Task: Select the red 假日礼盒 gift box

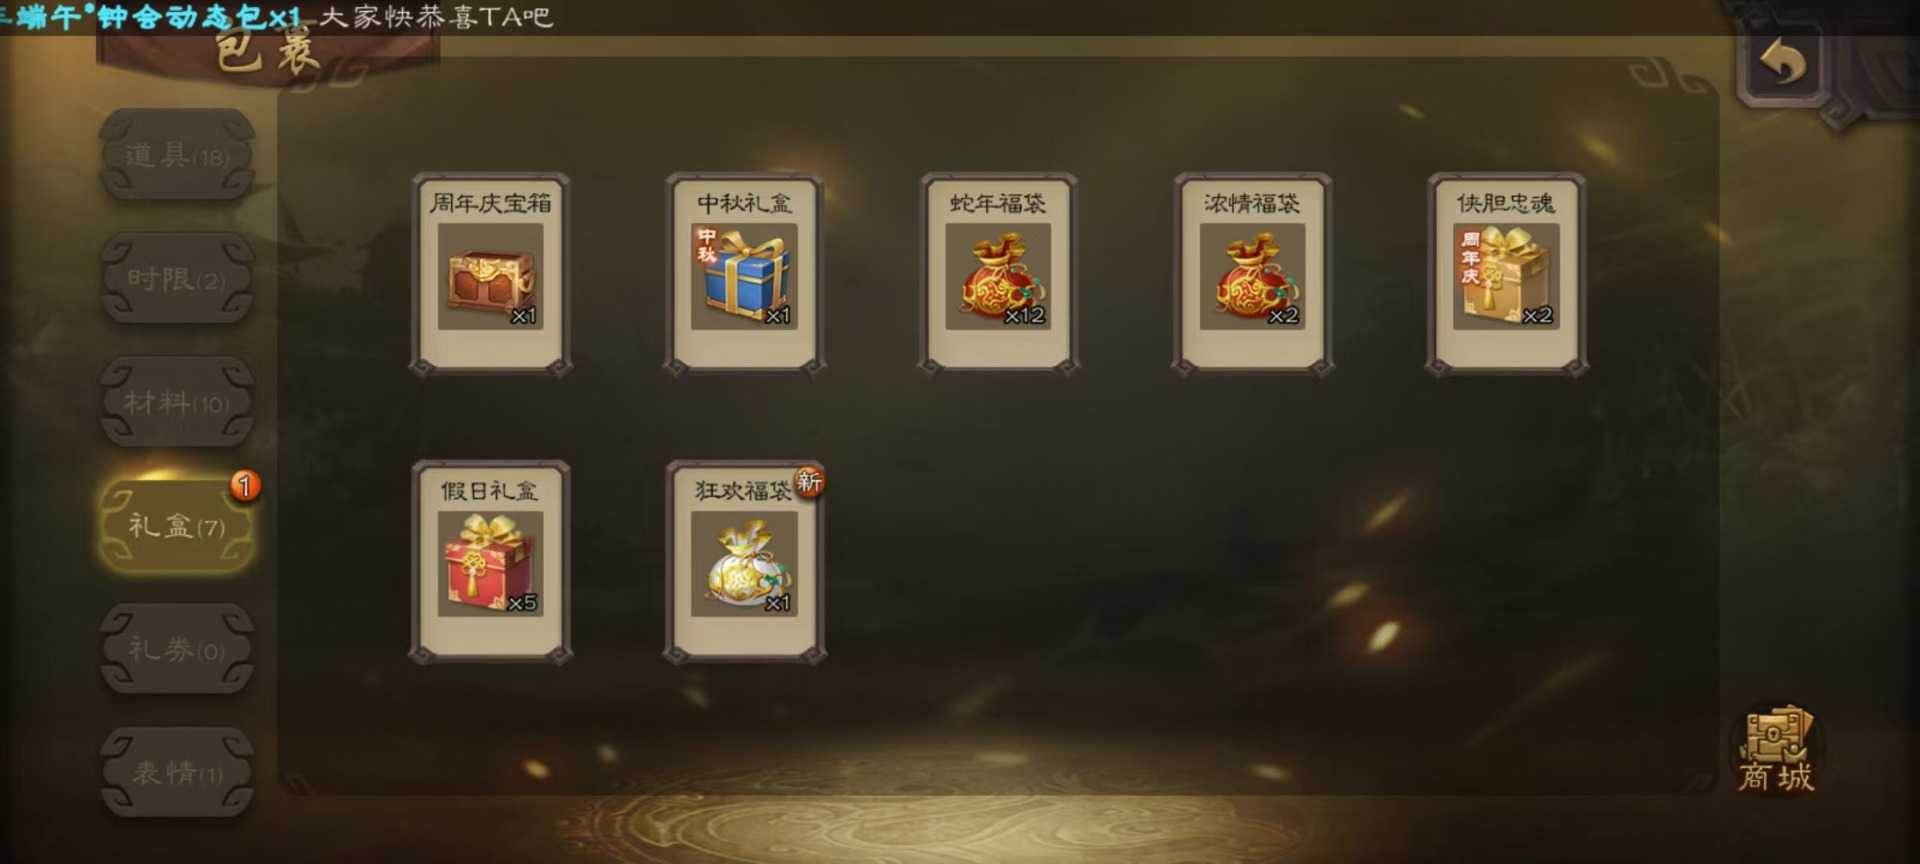Action: [x=490, y=562]
